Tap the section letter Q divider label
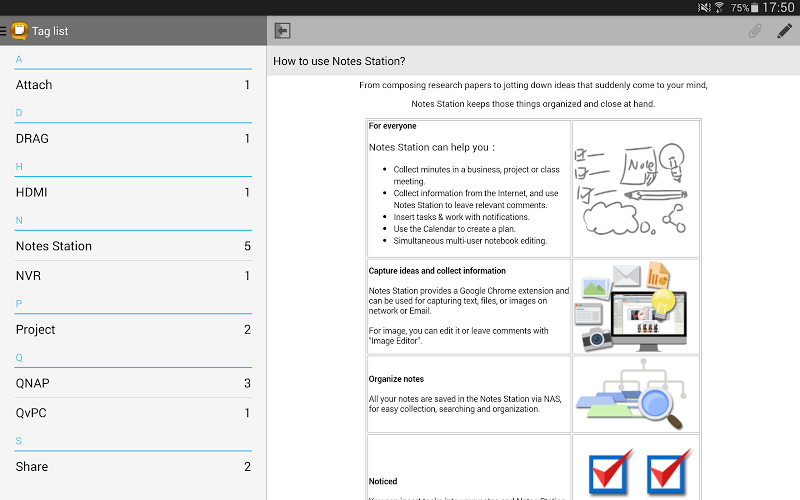 (x=19, y=358)
